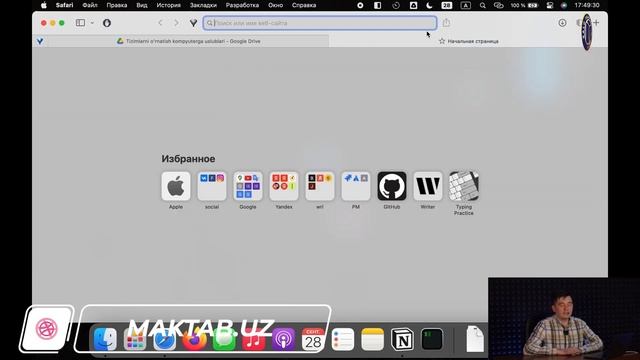The width and height of the screenshot is (640, 360).
Task: Open the Вид menu
Action: pyautogui.click(x=142, y=5)
